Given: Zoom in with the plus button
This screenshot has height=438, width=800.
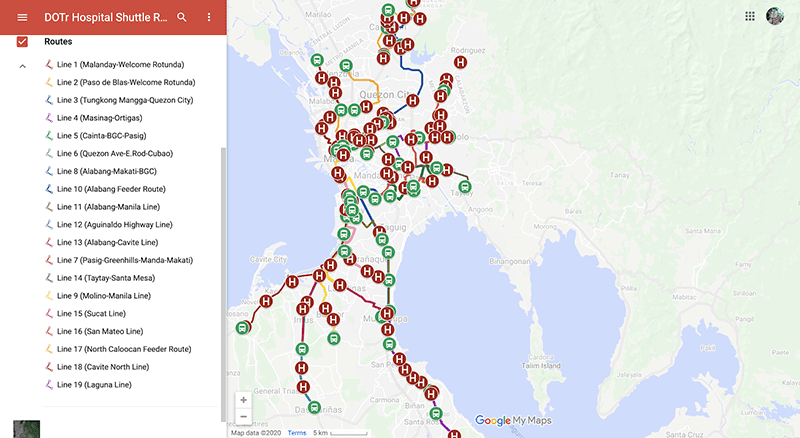Looking at the screenshot, I should tap(243, 400).
